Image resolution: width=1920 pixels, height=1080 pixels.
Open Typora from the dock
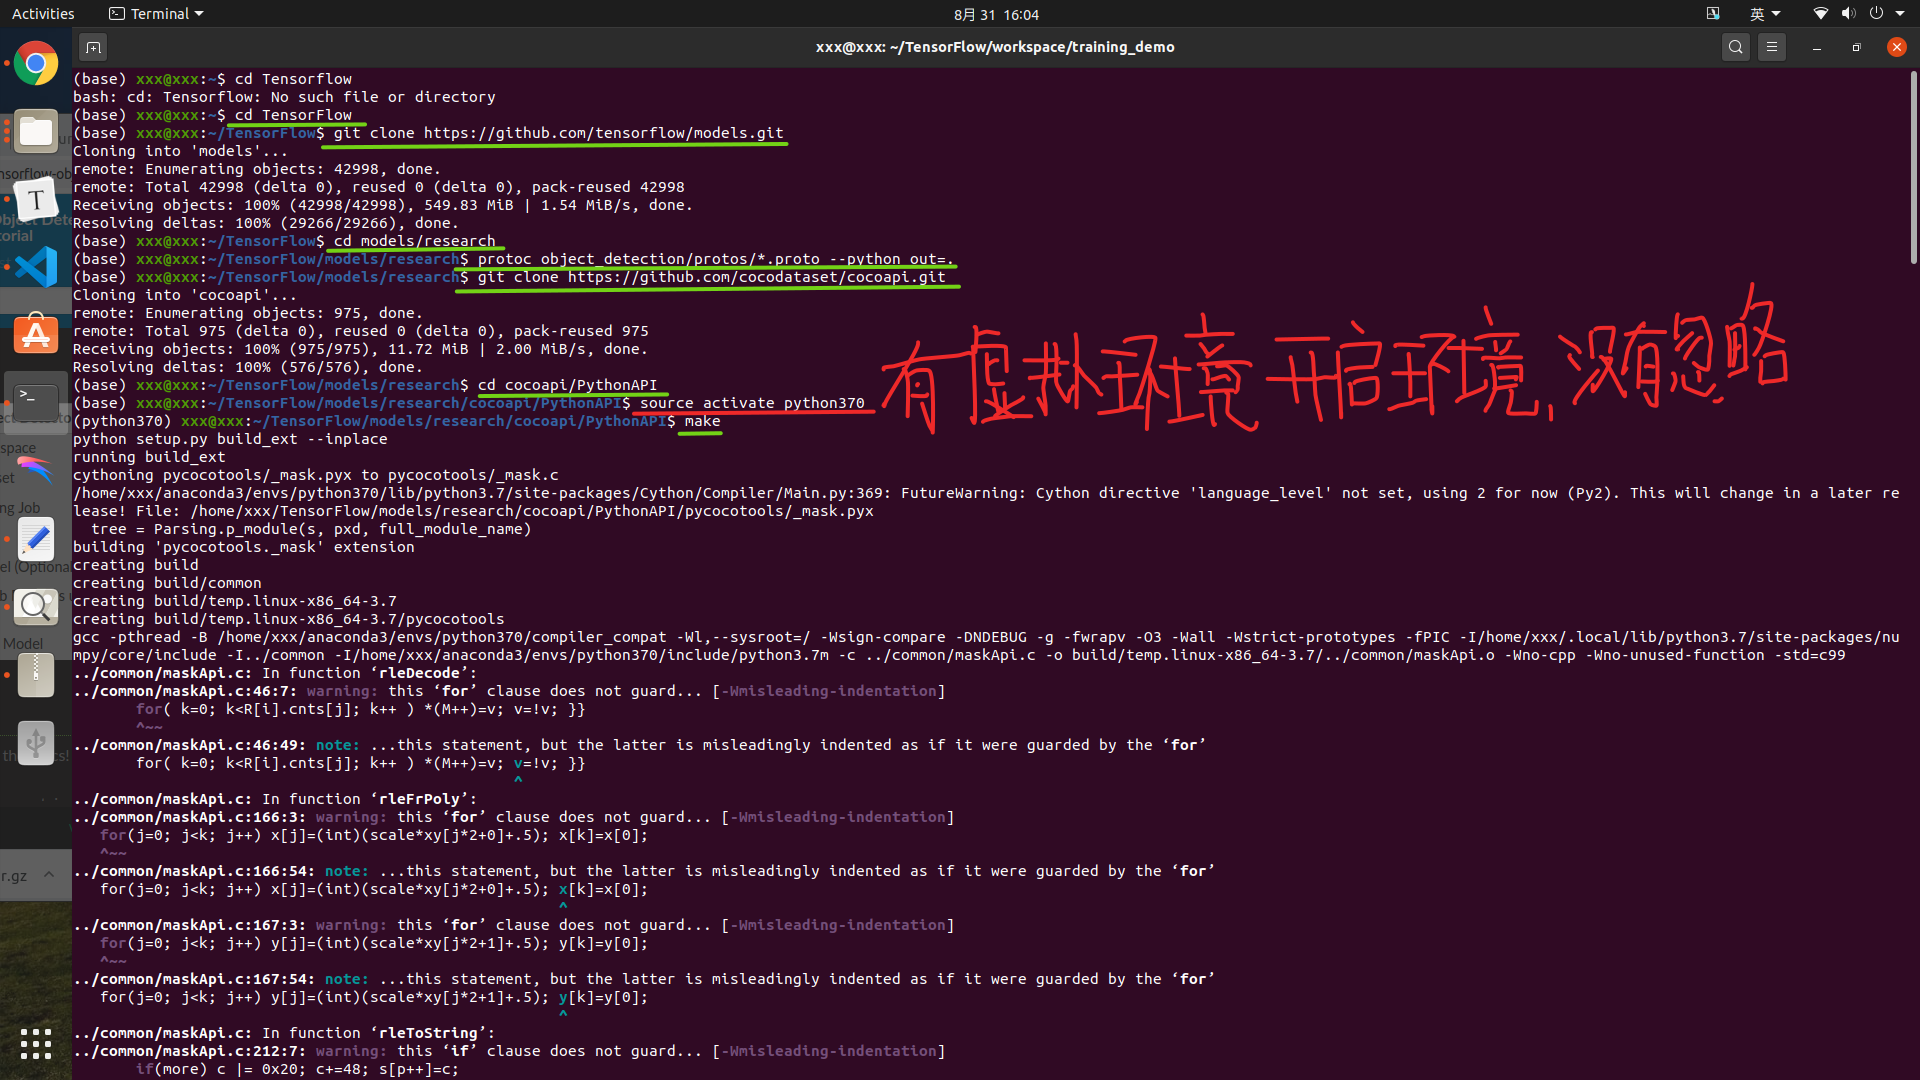(x=36, y=200)
